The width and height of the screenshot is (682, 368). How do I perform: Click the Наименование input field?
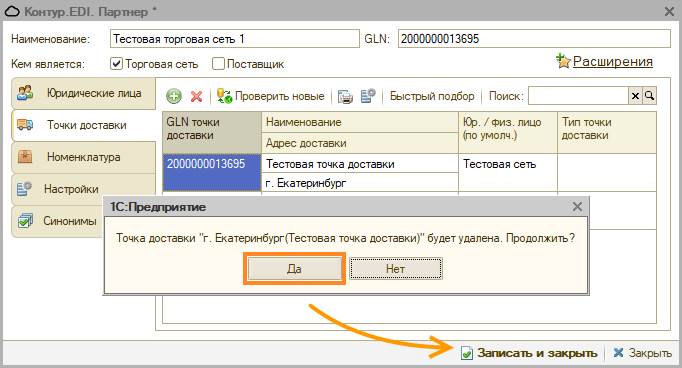pyautogui.click(x=234, y=39)
